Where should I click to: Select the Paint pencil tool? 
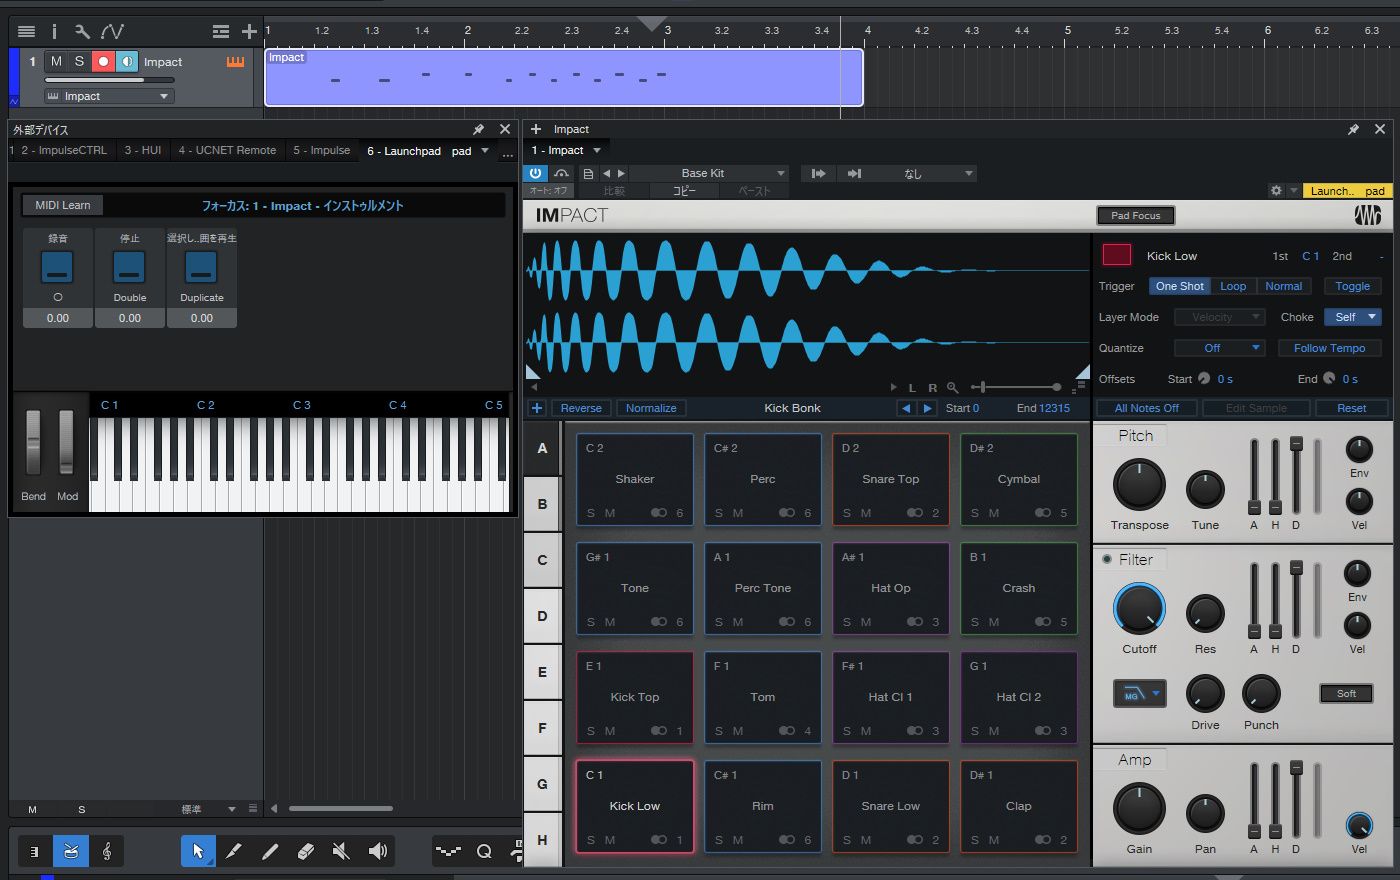tap(269, 851)
